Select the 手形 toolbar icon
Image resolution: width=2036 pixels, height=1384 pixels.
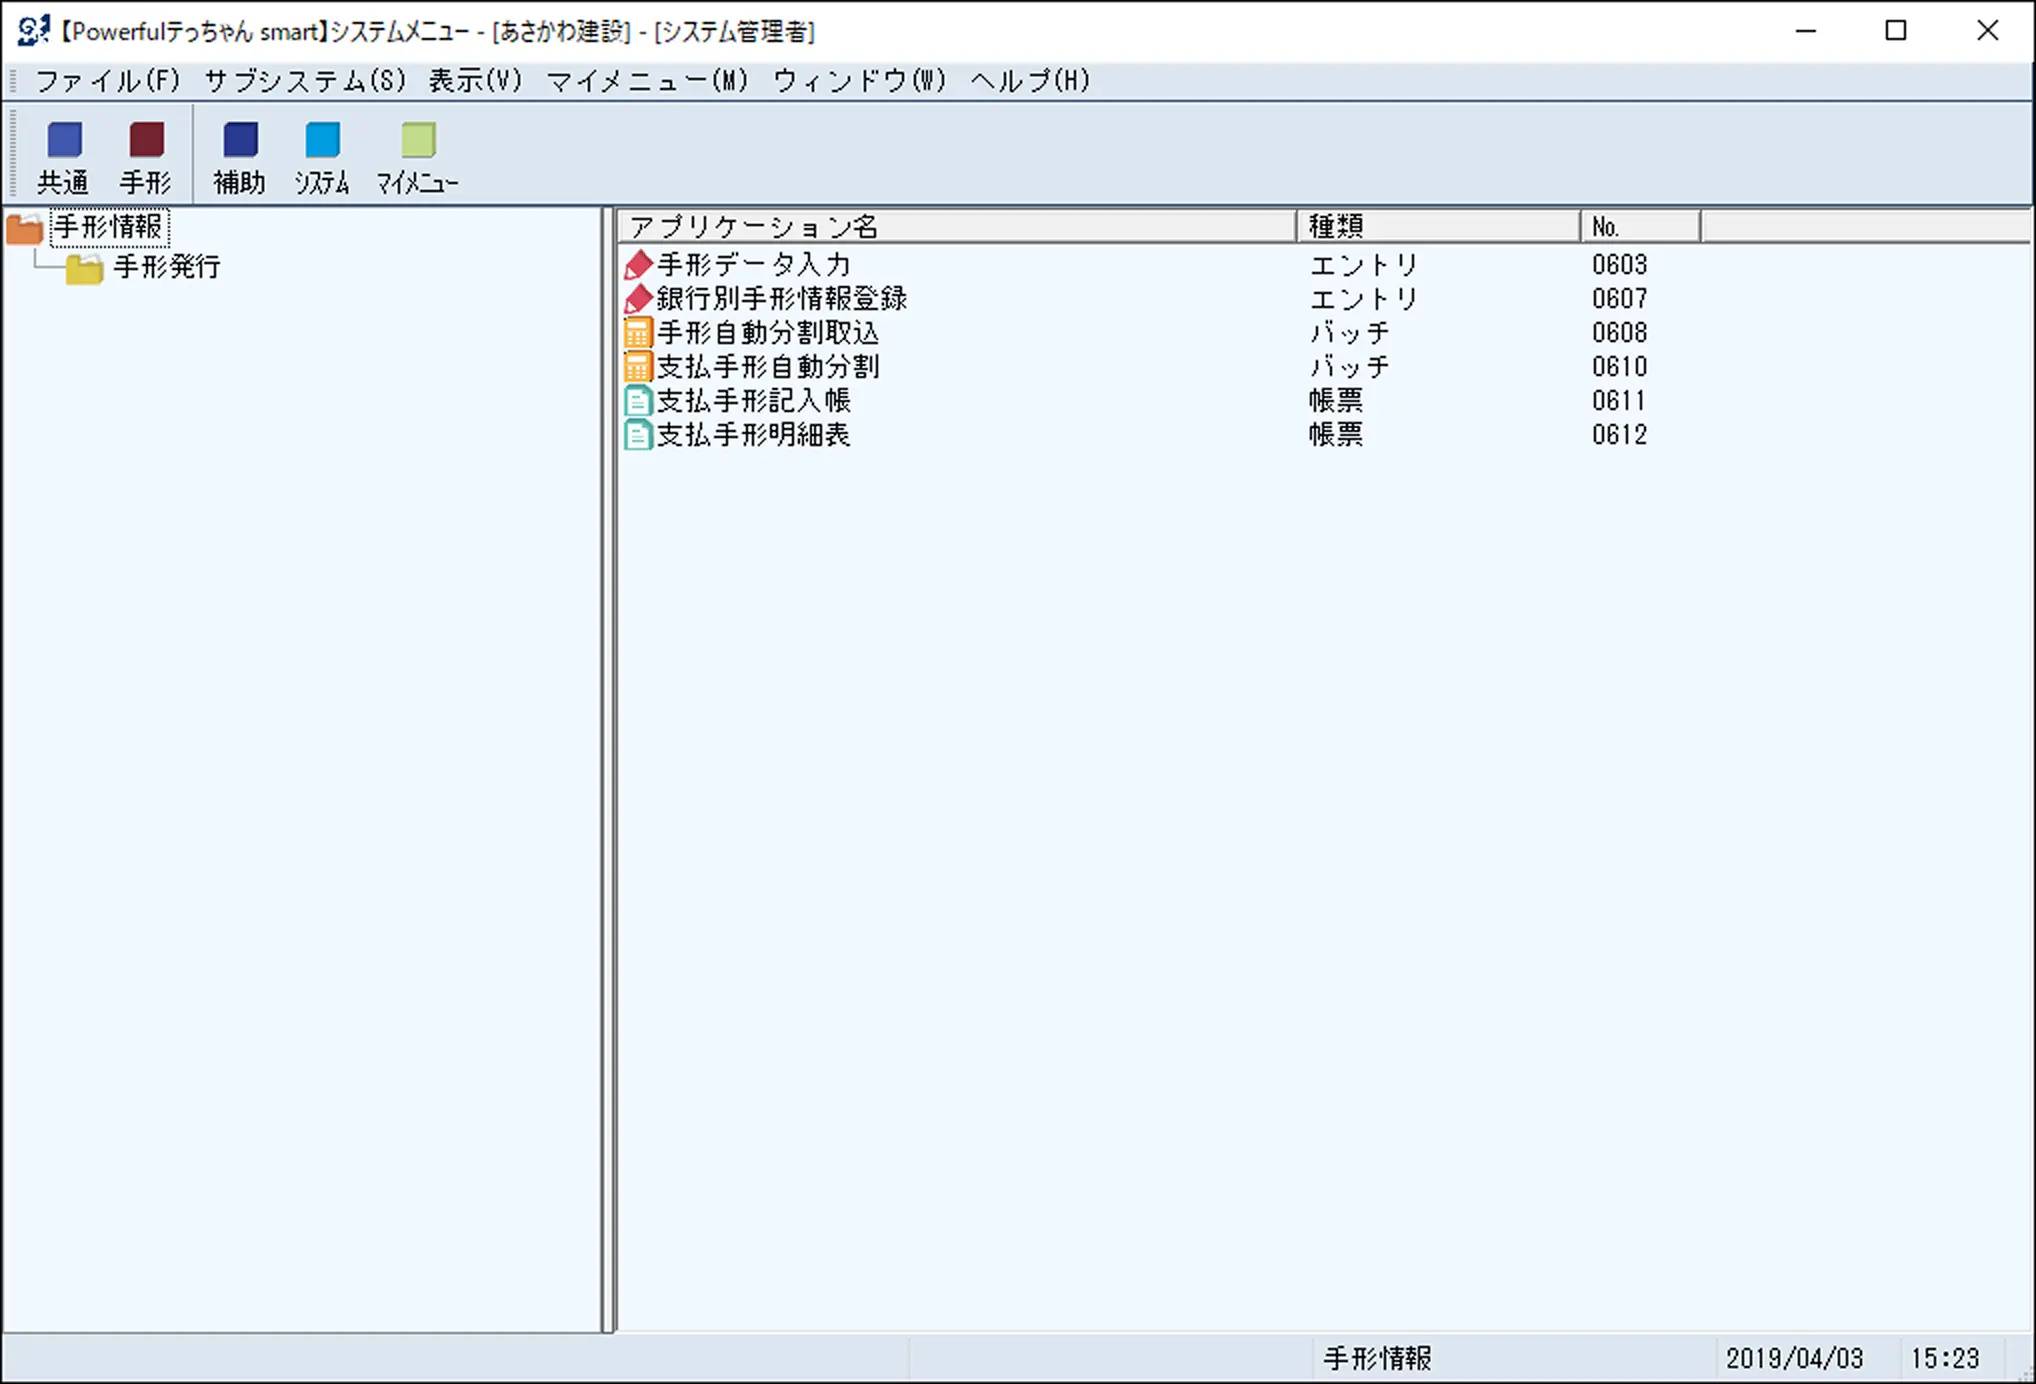pyautogui.click(x=145, y=155)
